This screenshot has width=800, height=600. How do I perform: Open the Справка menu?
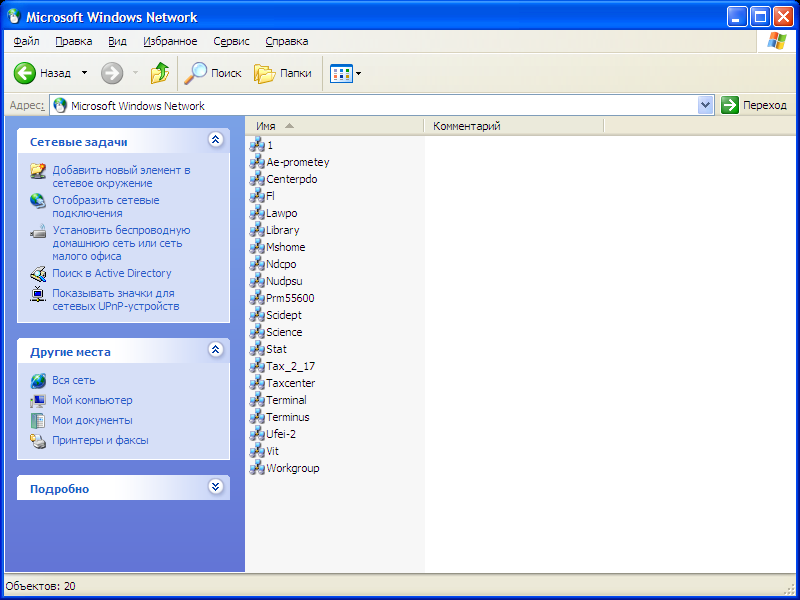click(x=286, y=41)
